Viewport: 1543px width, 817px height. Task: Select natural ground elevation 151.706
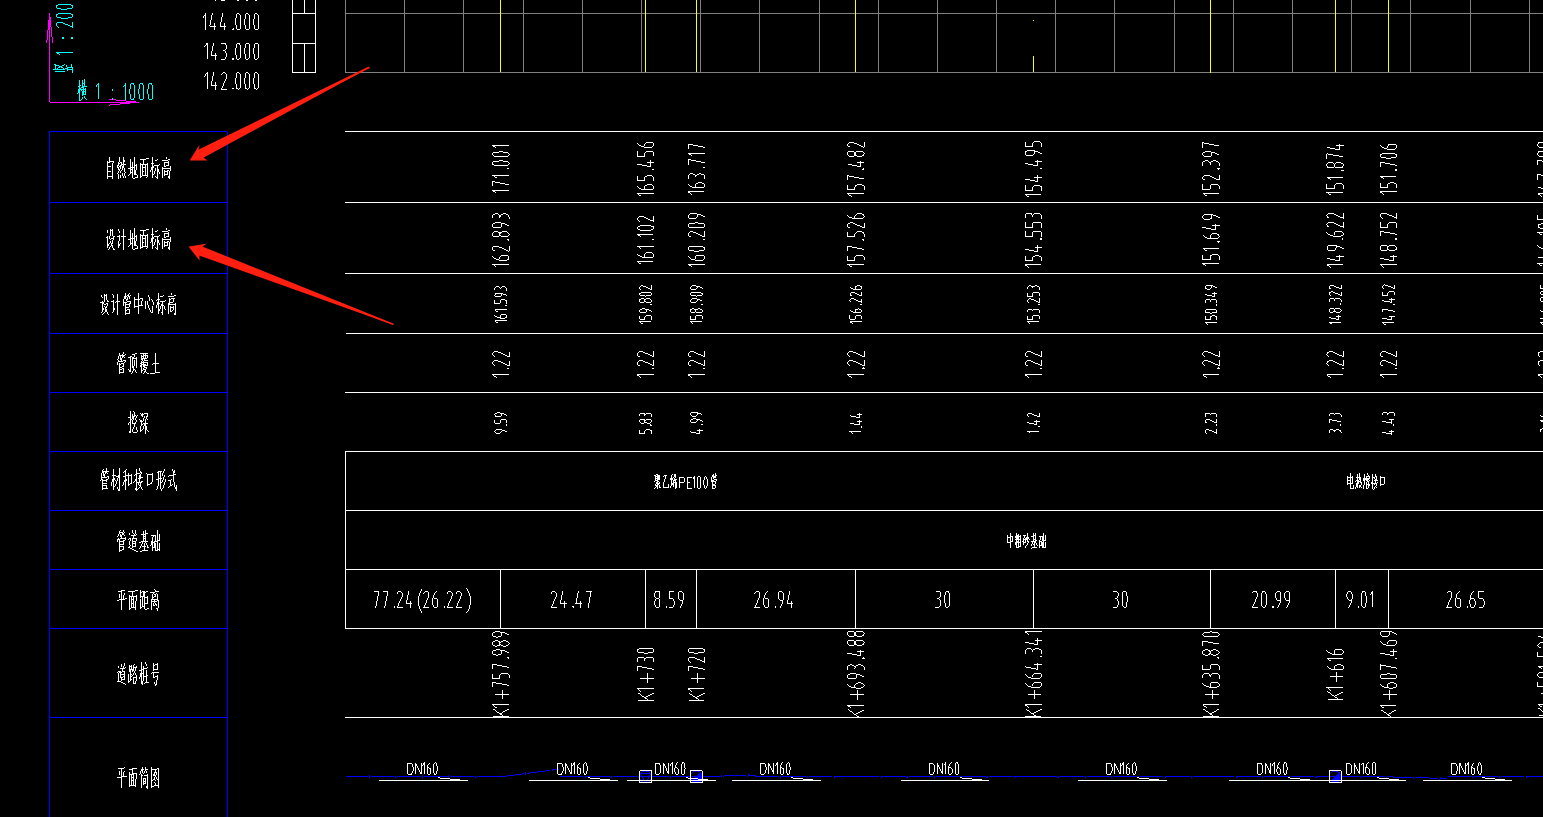click(x=1389, y=168)
